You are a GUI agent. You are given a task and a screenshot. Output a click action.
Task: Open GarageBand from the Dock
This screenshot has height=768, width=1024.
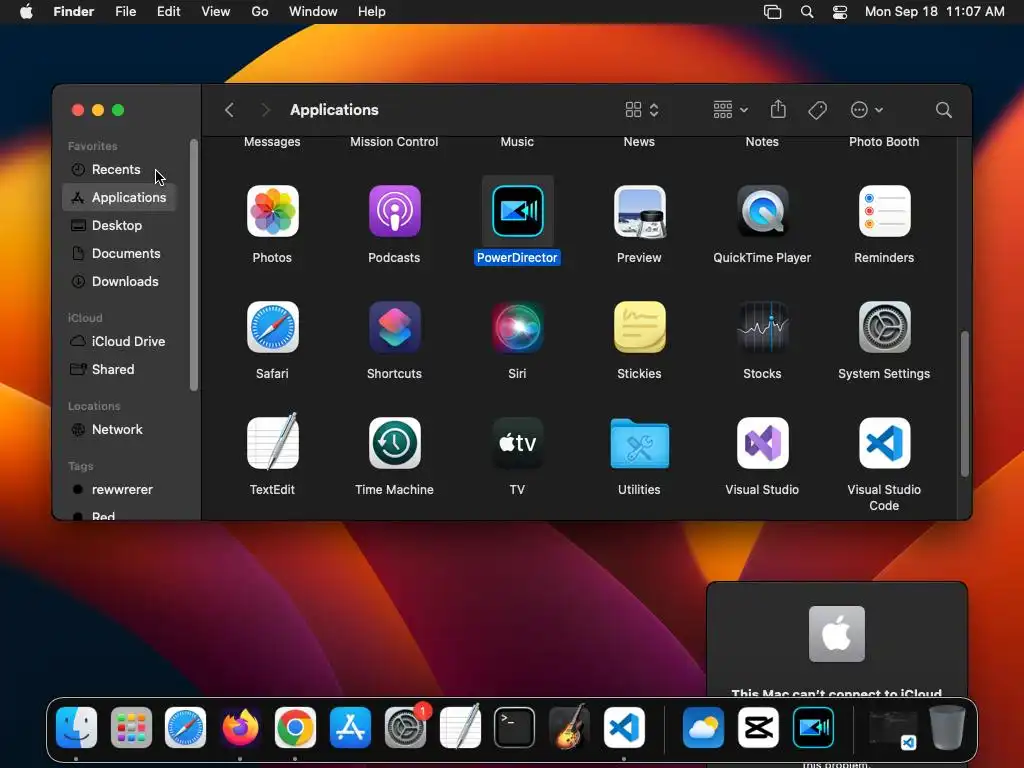[x=569, y=727]
